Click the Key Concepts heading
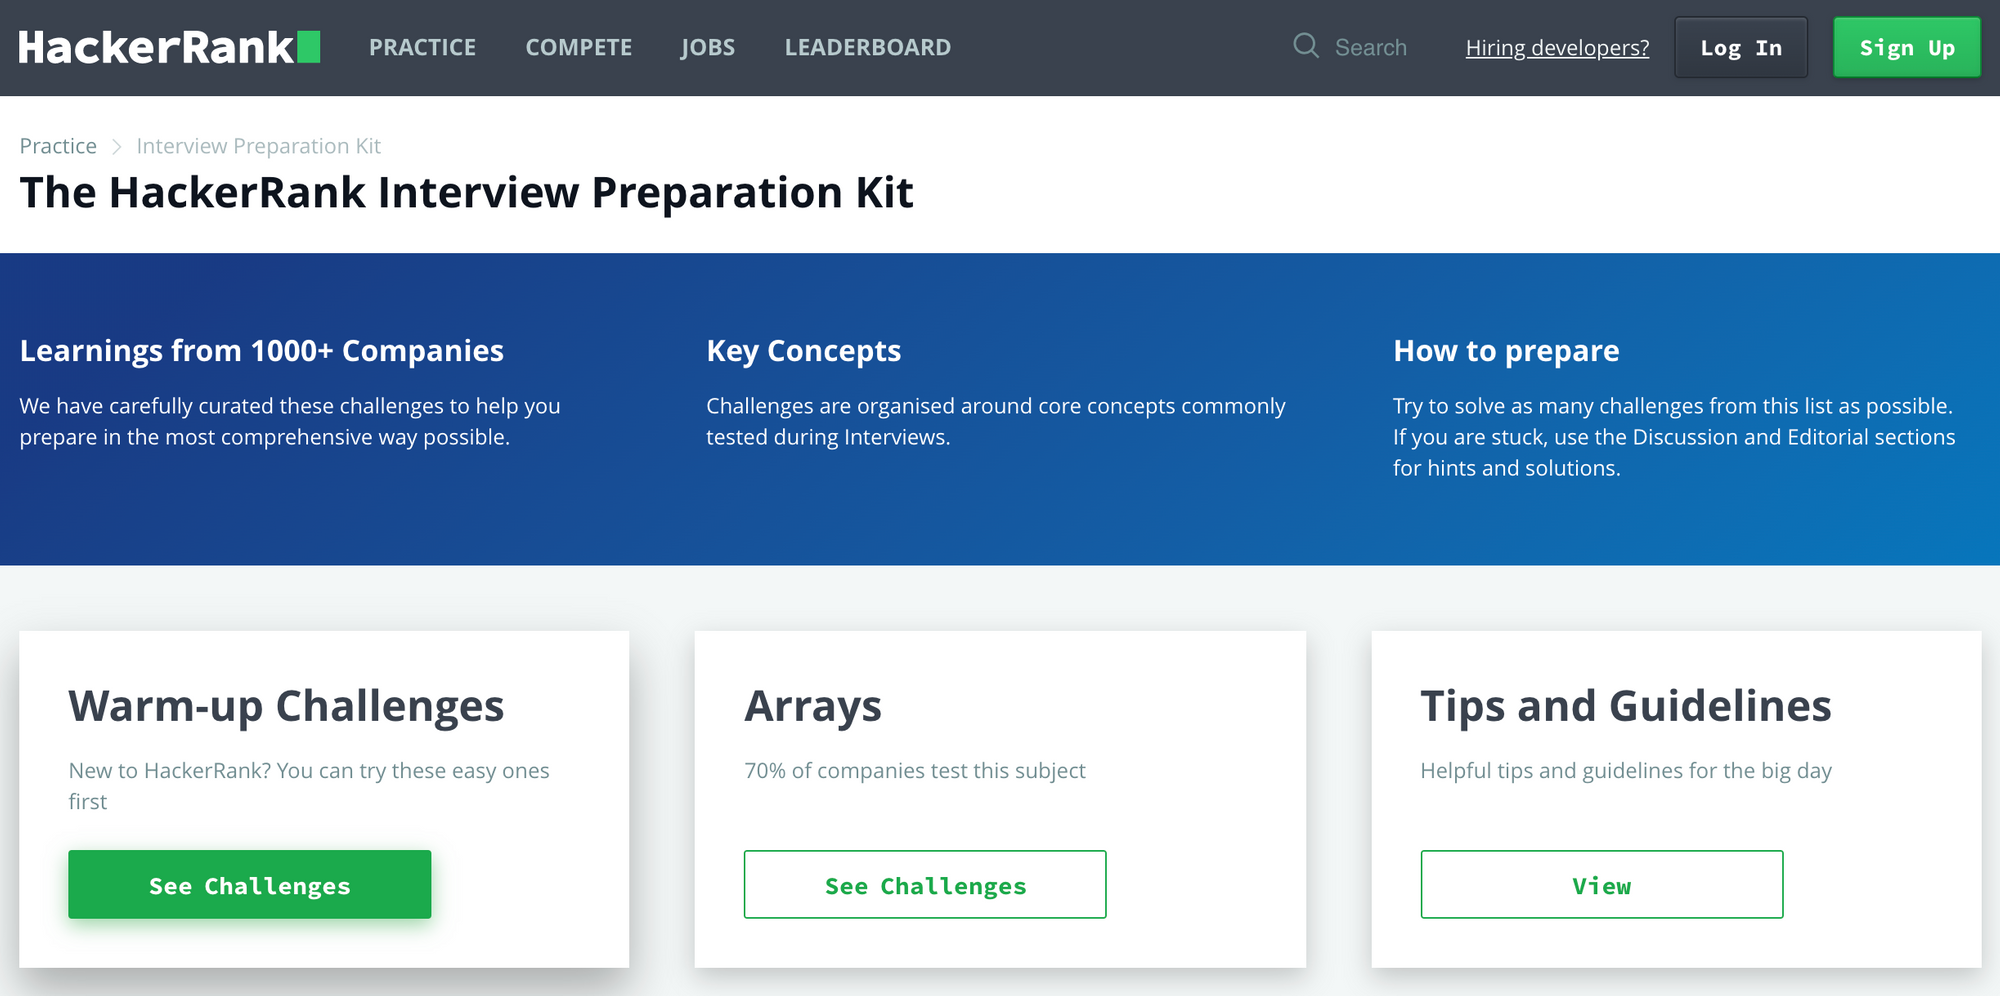Screen dimensions: 2000x996 (804, 351)
